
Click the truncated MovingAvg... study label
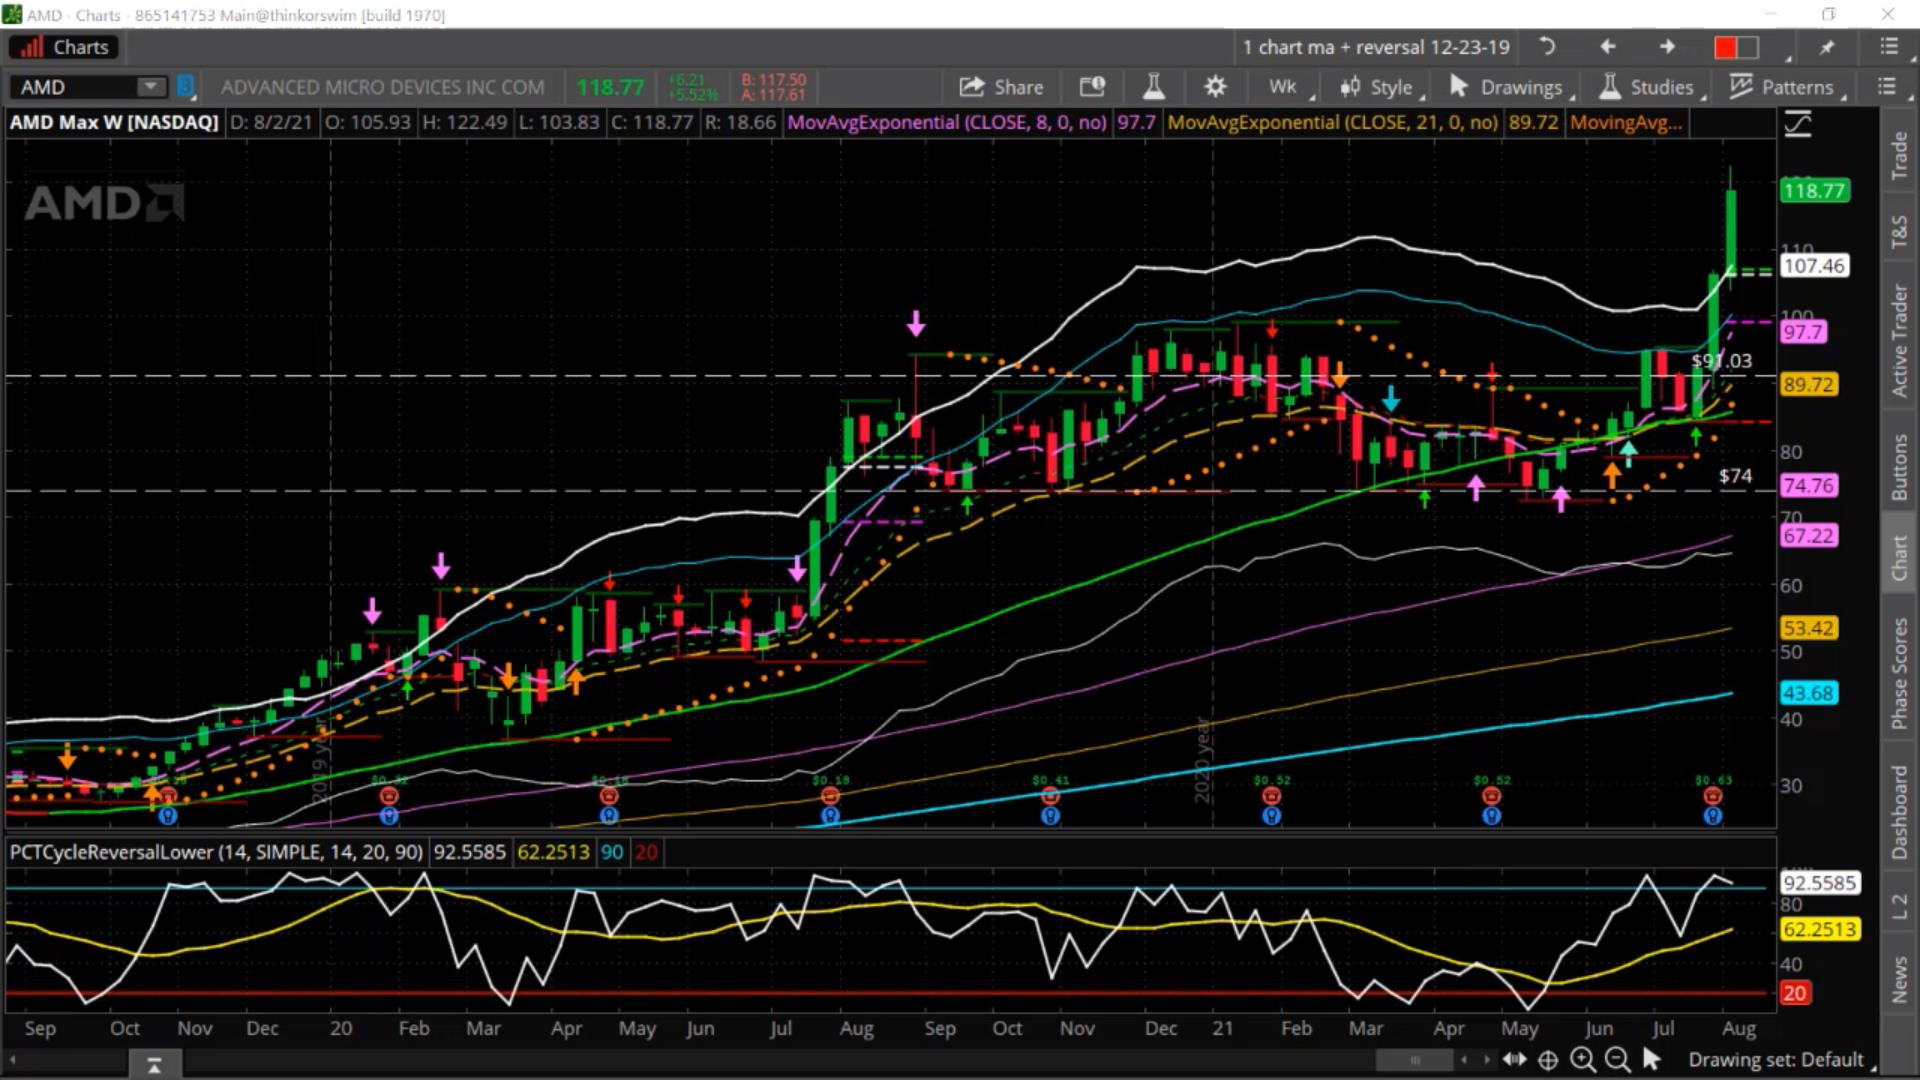point(1626,123)
